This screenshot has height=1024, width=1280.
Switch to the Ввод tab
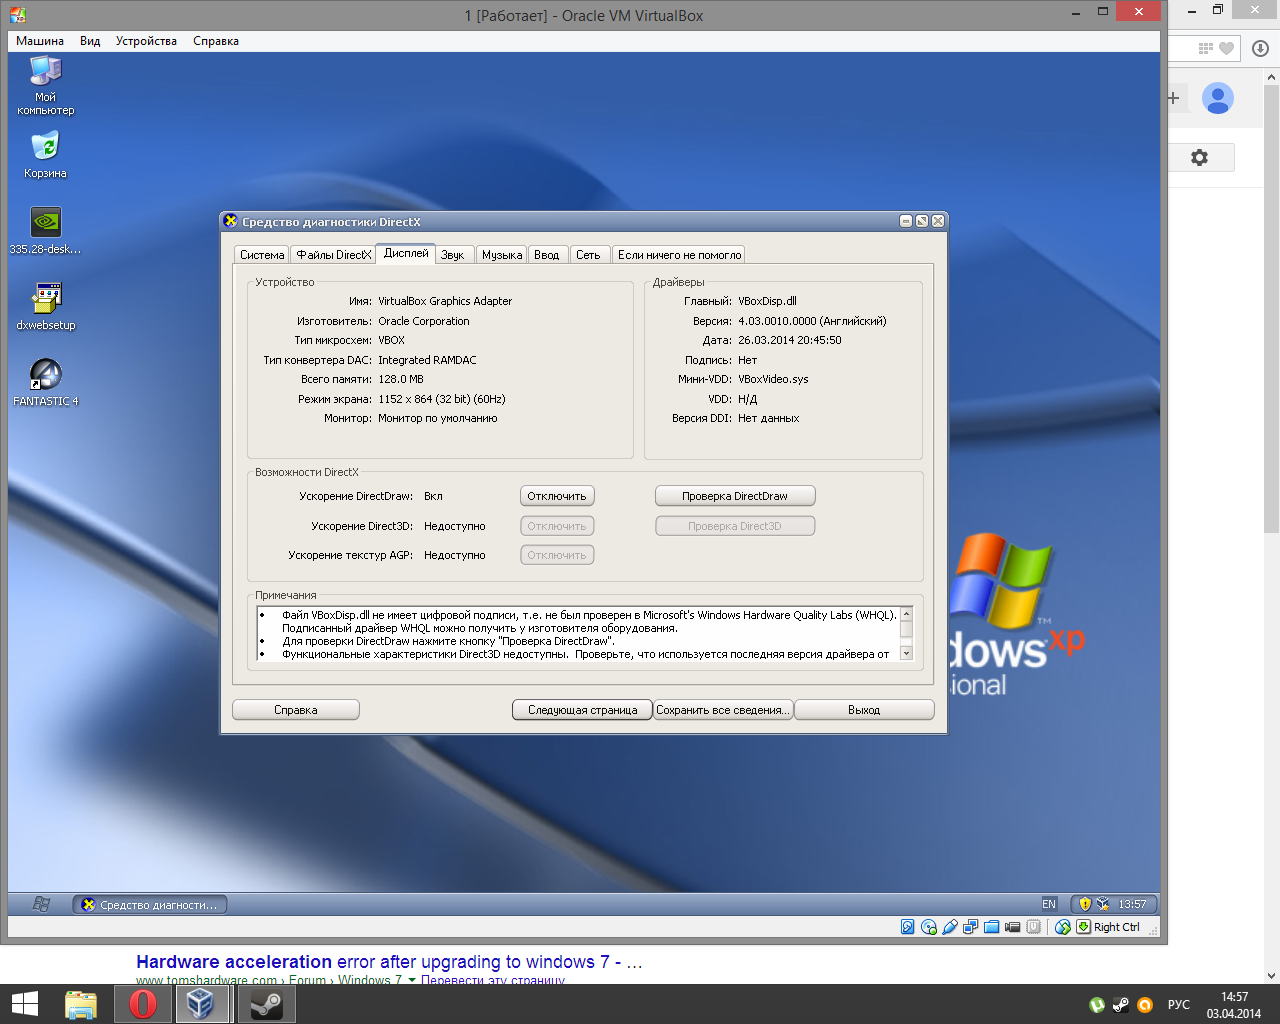547,255
